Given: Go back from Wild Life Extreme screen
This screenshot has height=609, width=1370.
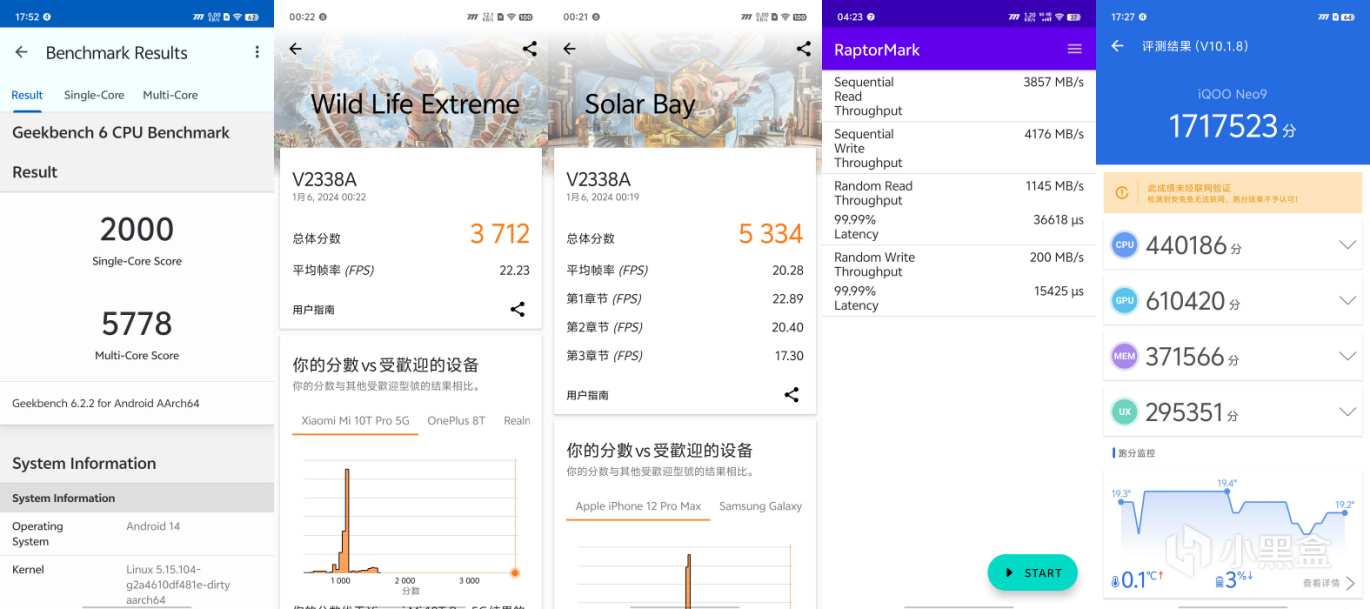Looking at the screenshot, I should coord(295,49).
